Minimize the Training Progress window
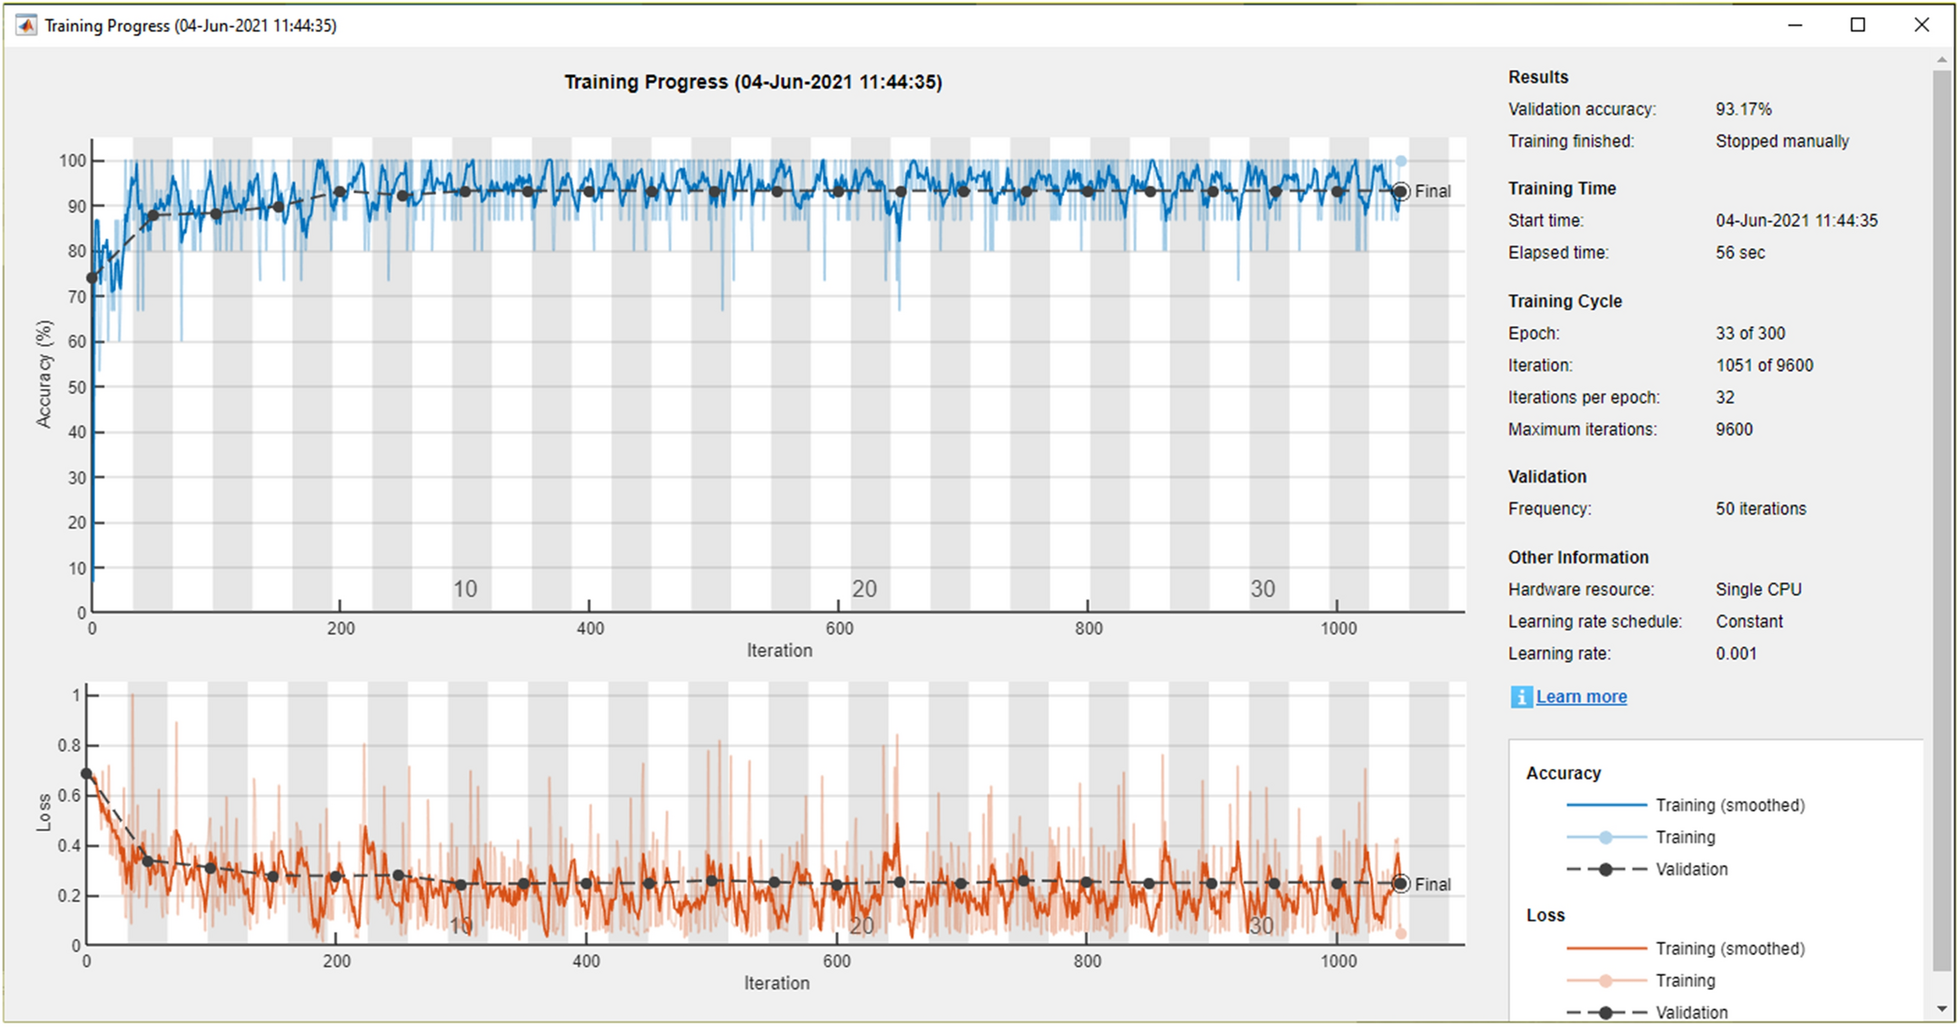 pos(1795,25)
